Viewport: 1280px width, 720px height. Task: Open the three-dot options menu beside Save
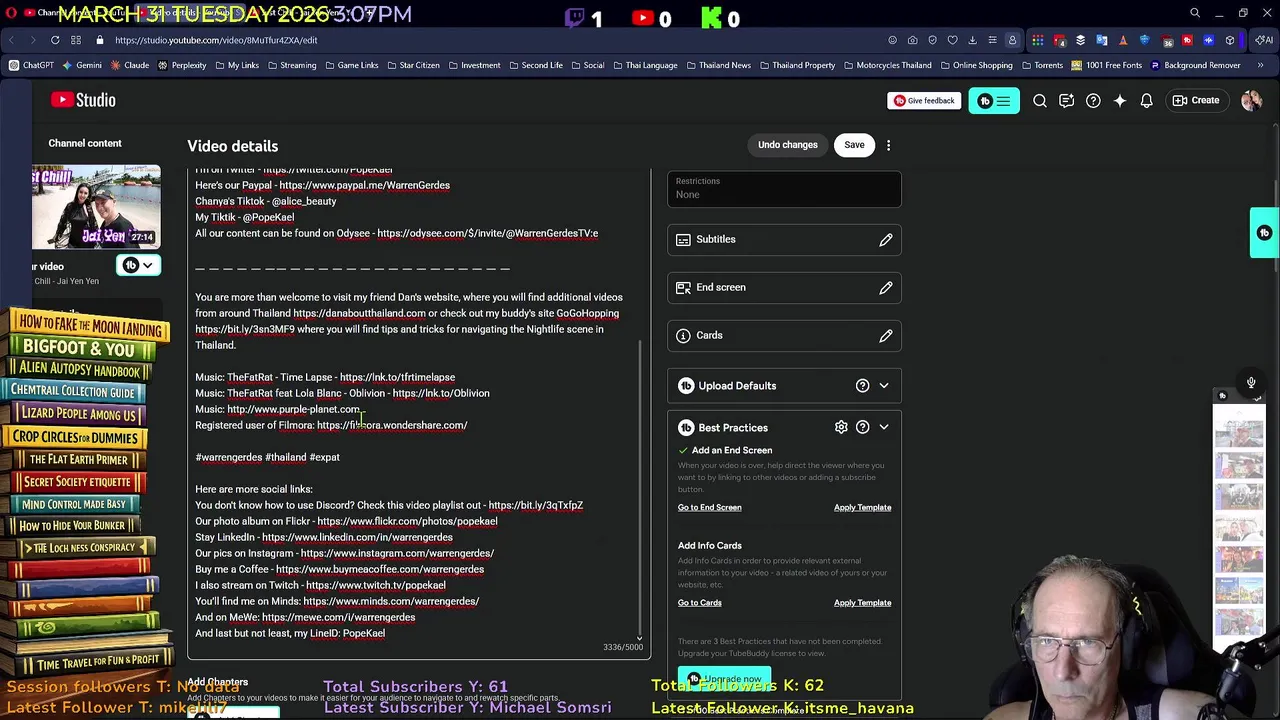click(x=888, y=145)
